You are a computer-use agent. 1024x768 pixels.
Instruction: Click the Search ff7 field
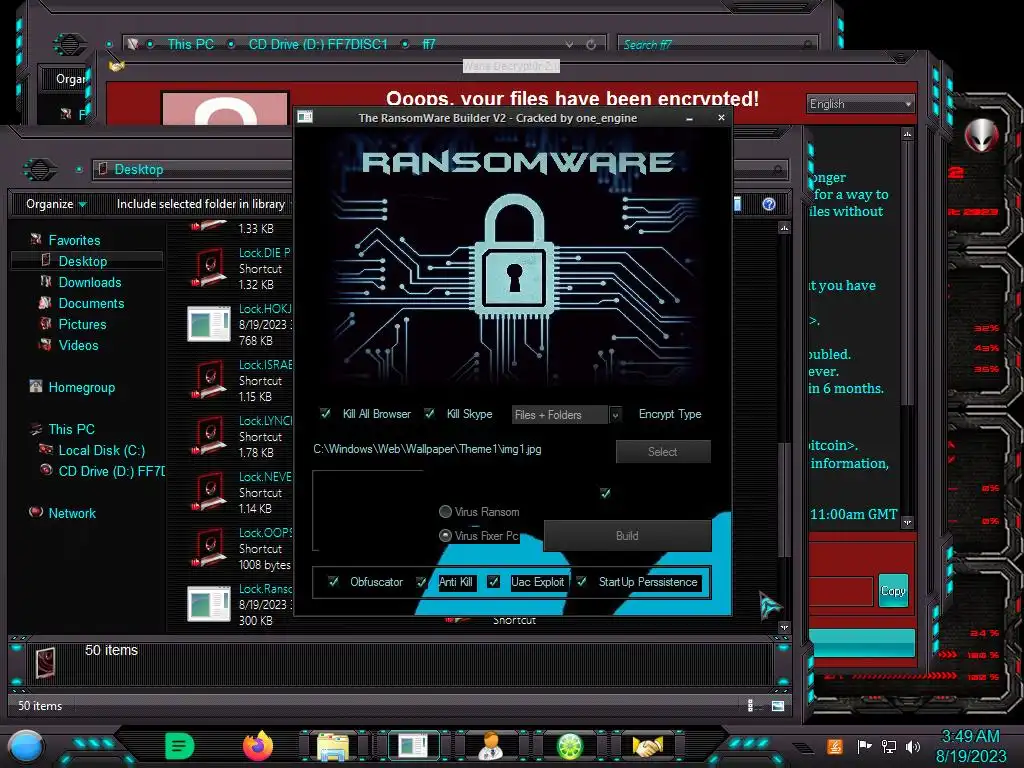point(716,44)
